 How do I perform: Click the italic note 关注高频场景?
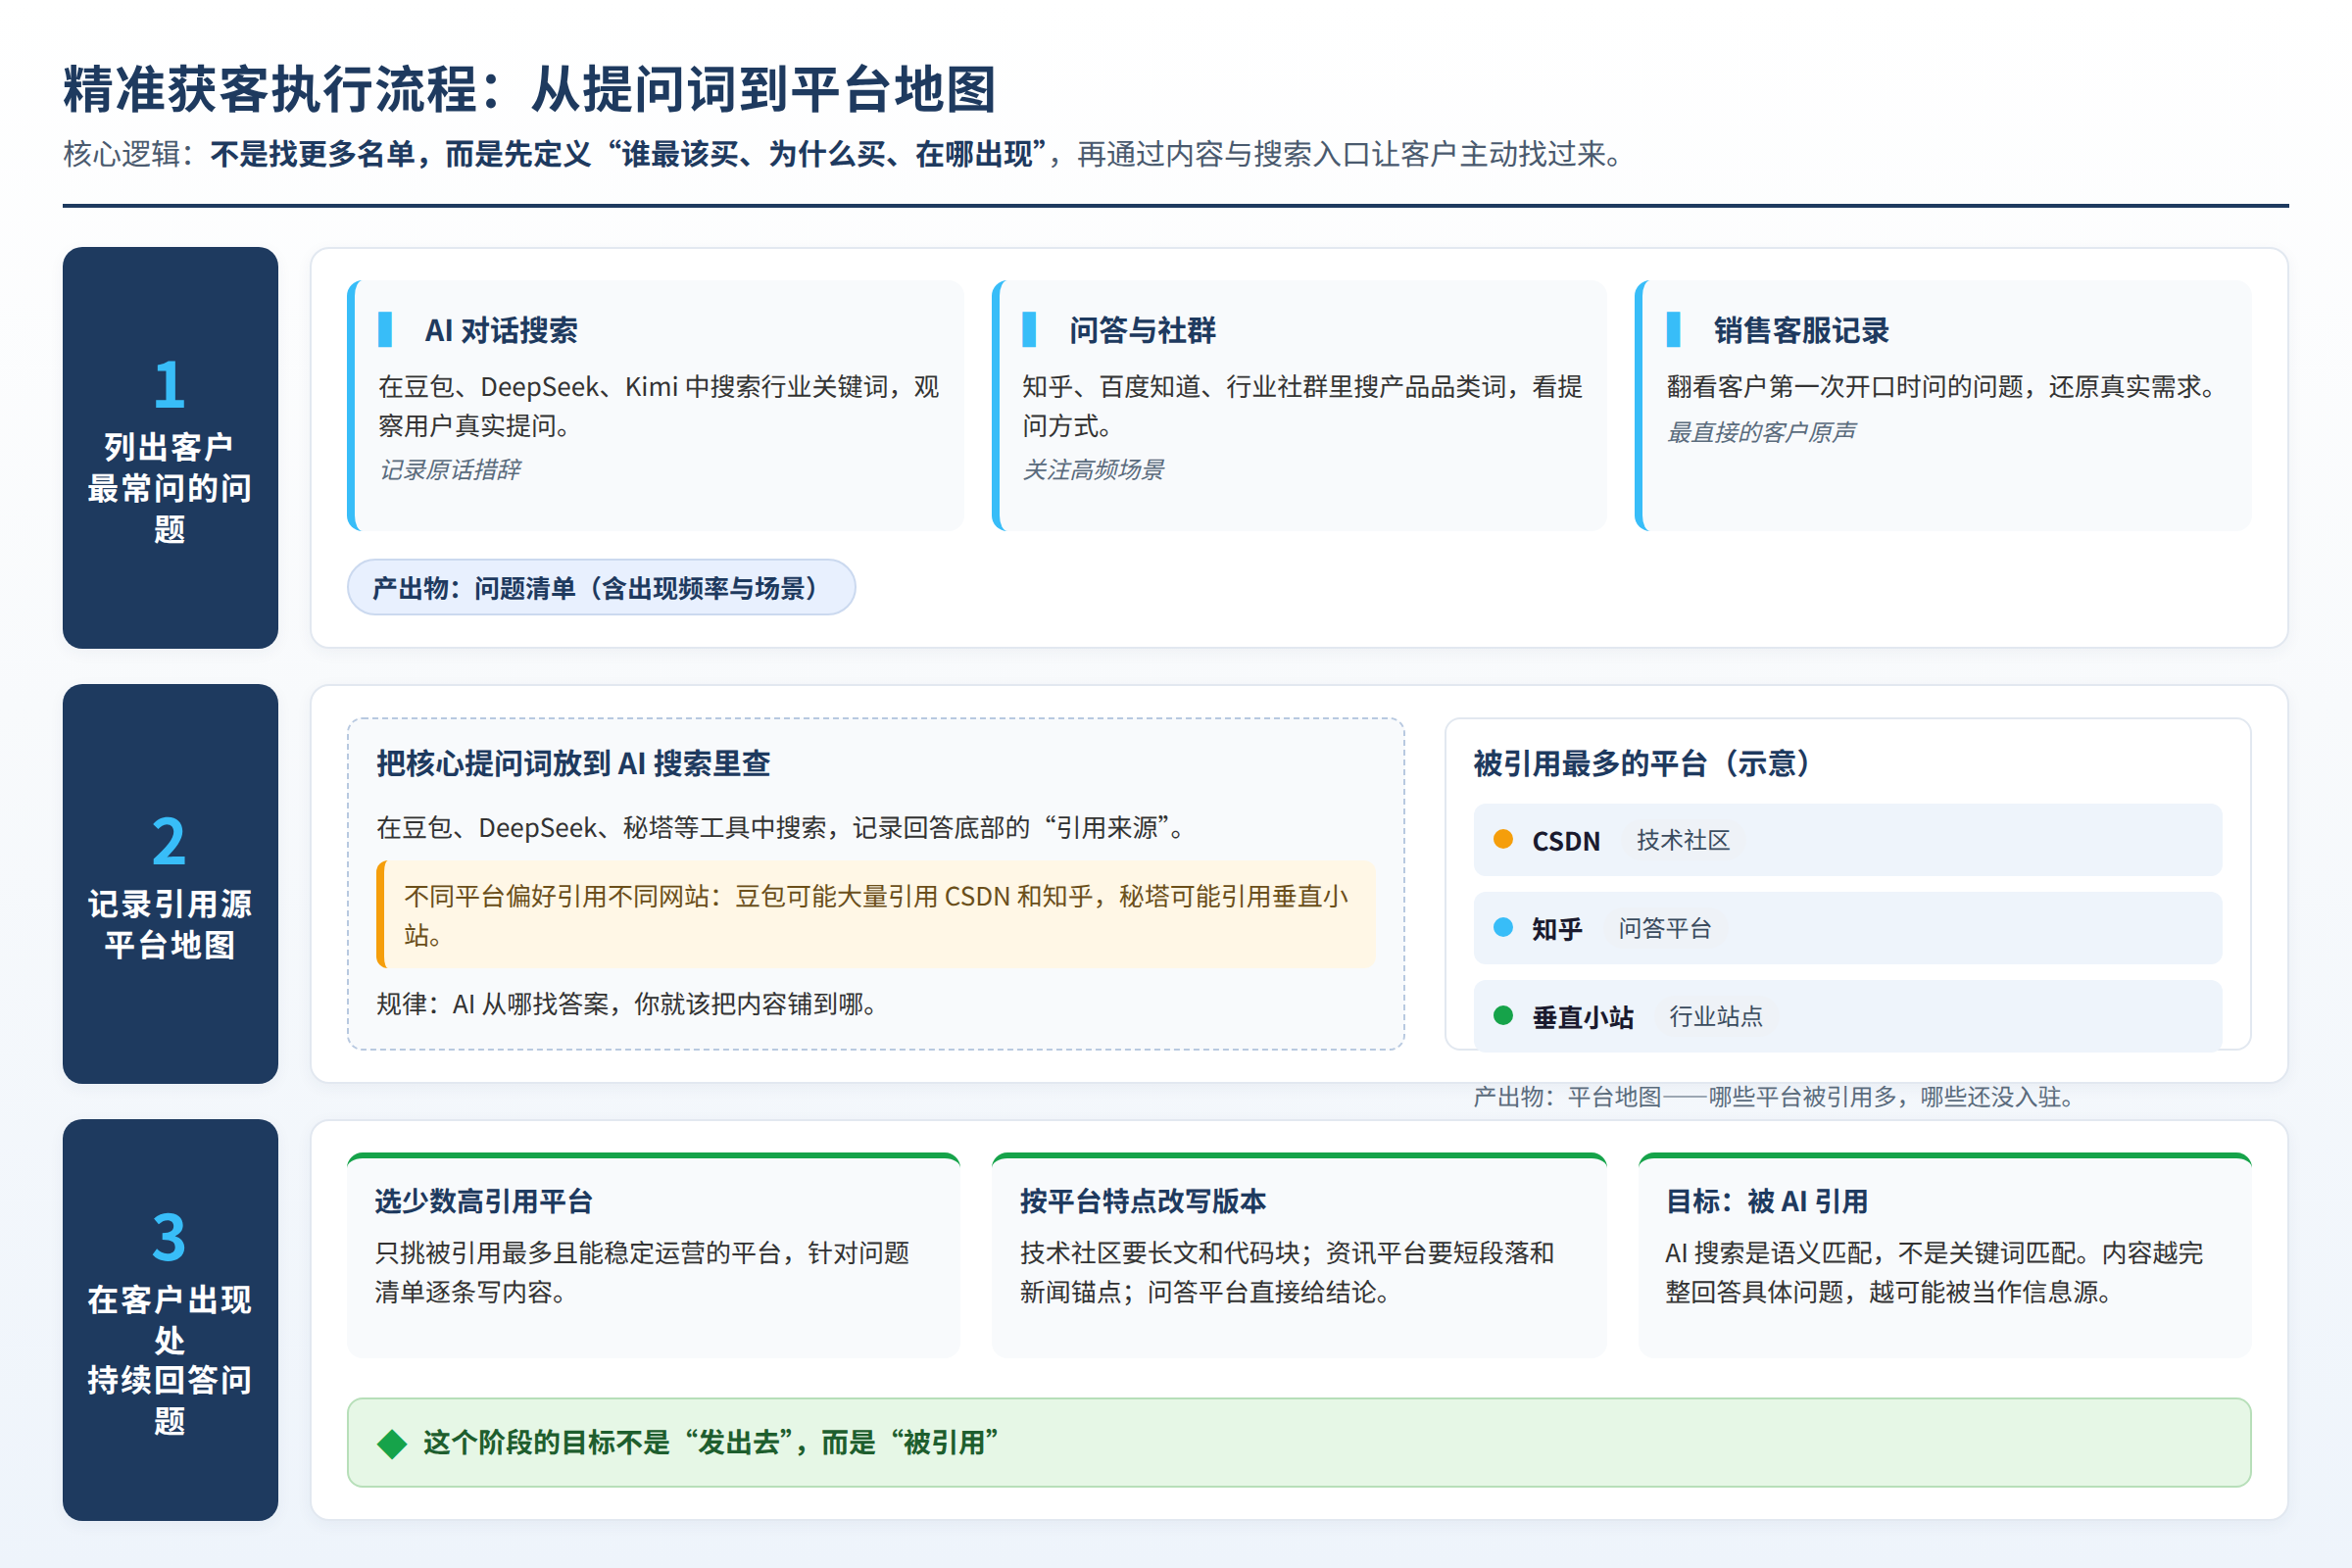pyautogui.click(x=1093, y=469)
